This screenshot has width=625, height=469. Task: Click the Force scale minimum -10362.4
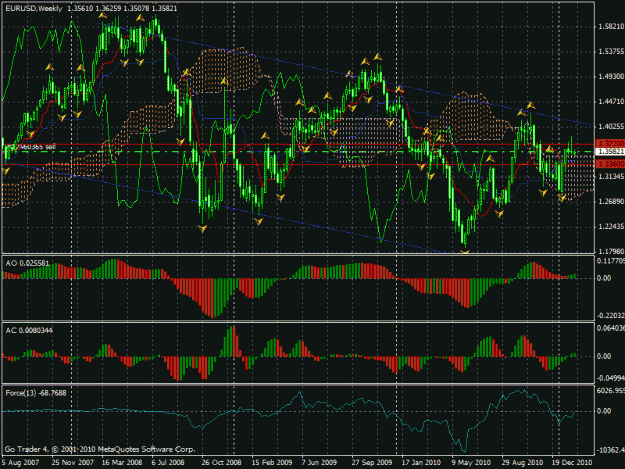tap(611, 450)
